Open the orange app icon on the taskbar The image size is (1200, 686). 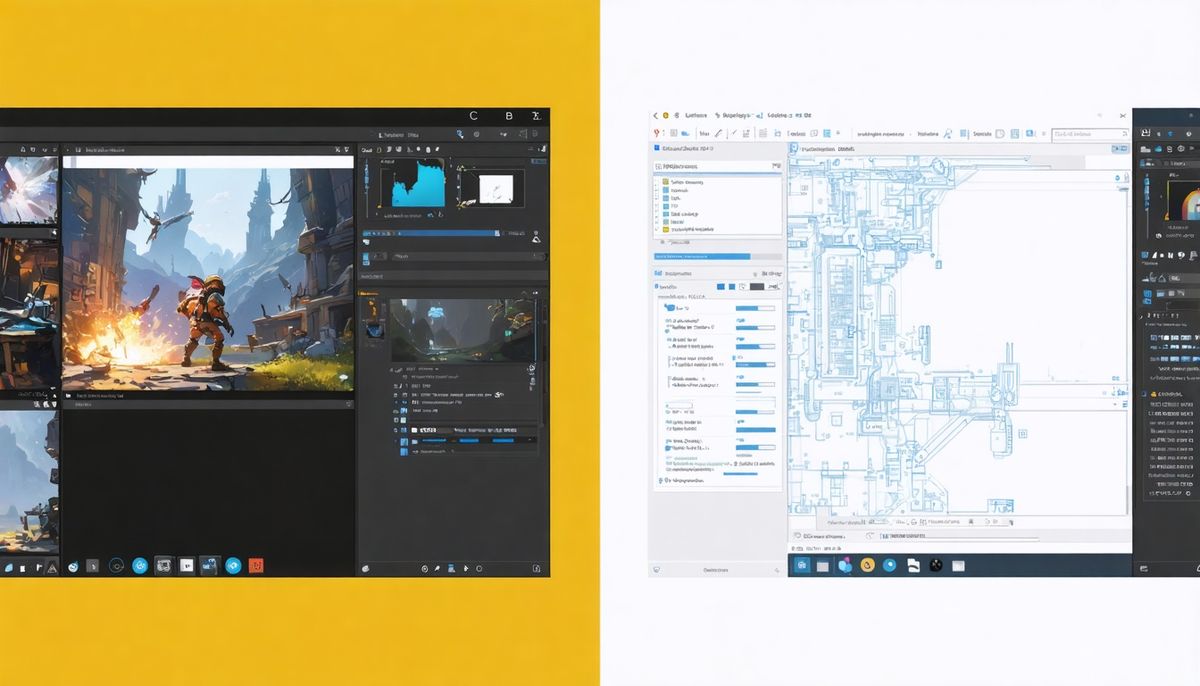(867, 565)
